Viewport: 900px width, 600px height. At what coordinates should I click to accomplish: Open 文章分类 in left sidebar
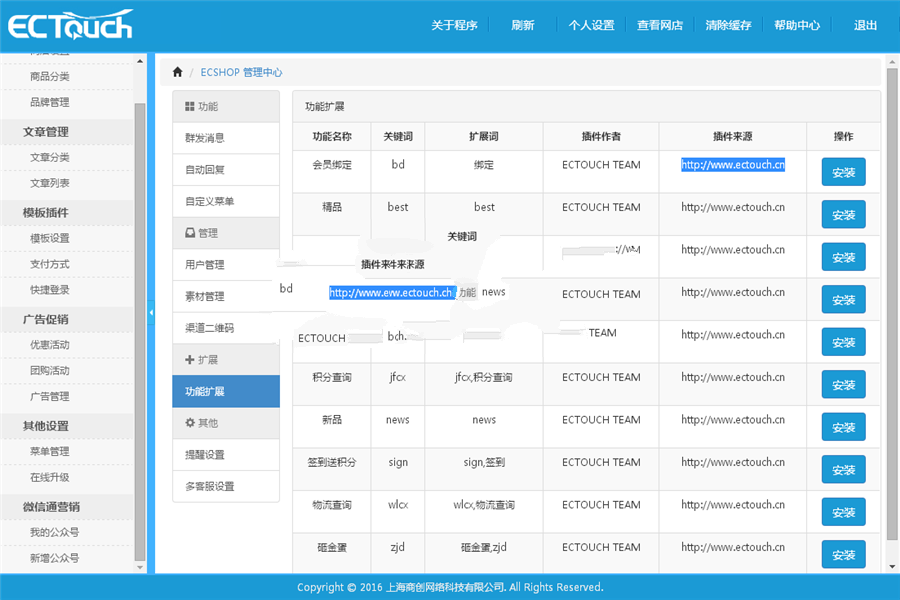coord(50,157)
